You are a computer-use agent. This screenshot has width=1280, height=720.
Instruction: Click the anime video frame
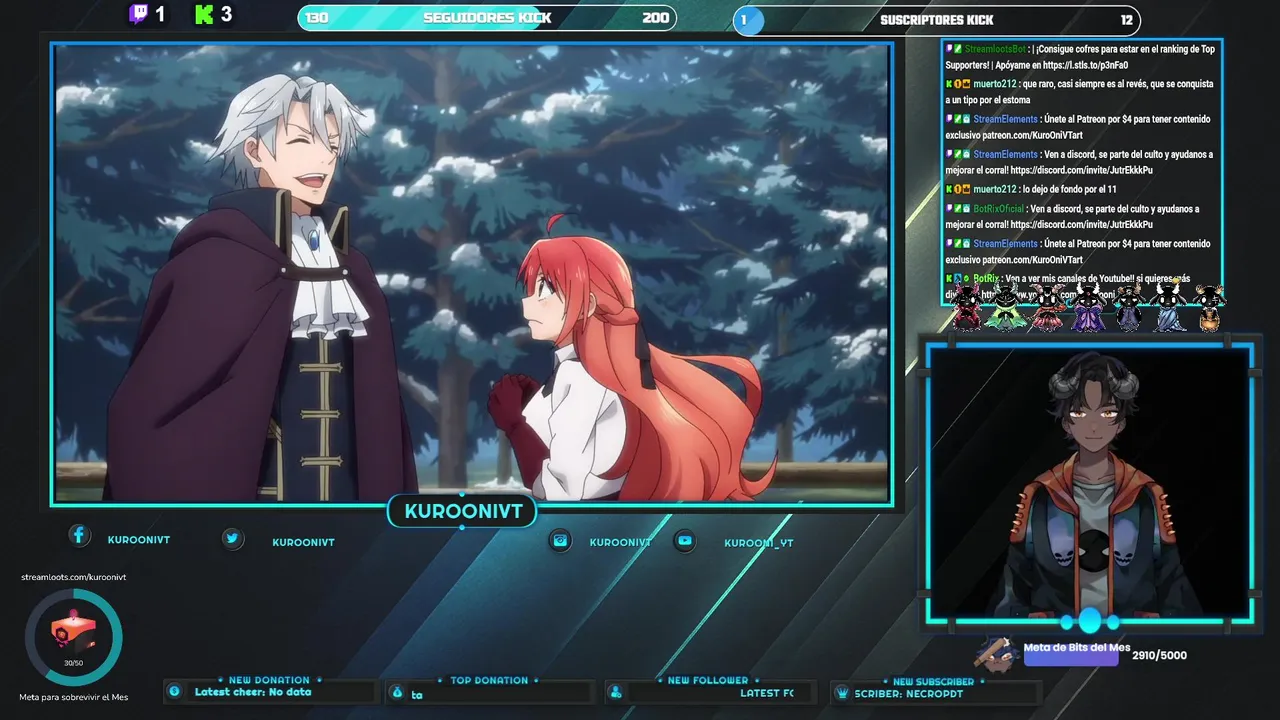coord(472,273)
